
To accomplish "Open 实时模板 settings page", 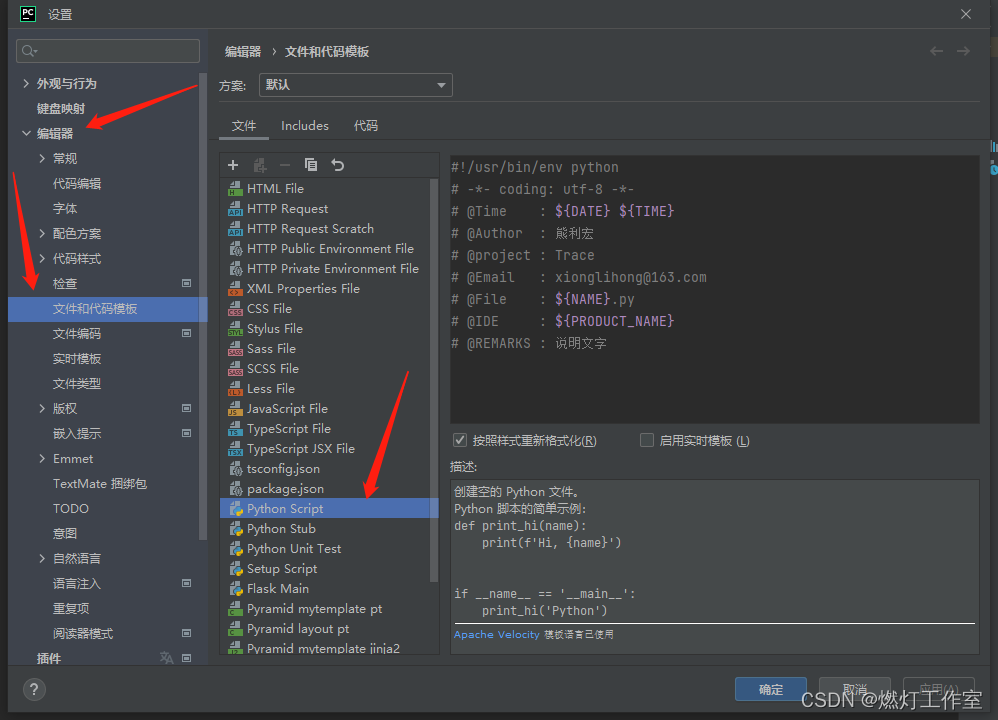I will [77, 359].
